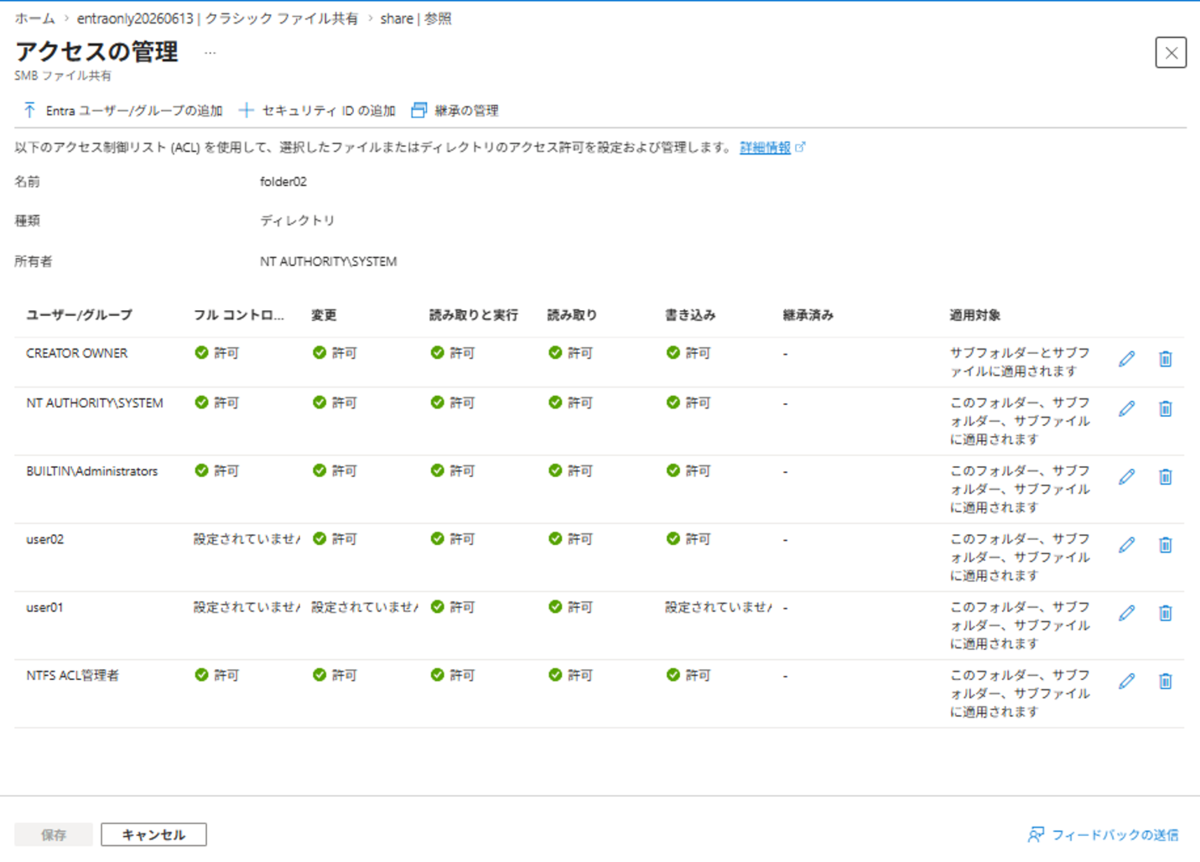The height and width of the screenshot is (862, 1200).
Task: Open the ellipsis menu beside アクセスの管理
Action: click(210, 51)
